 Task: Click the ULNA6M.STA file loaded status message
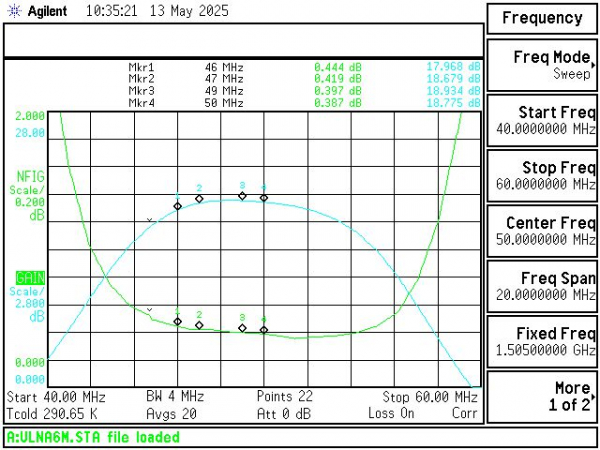[93, 437]
